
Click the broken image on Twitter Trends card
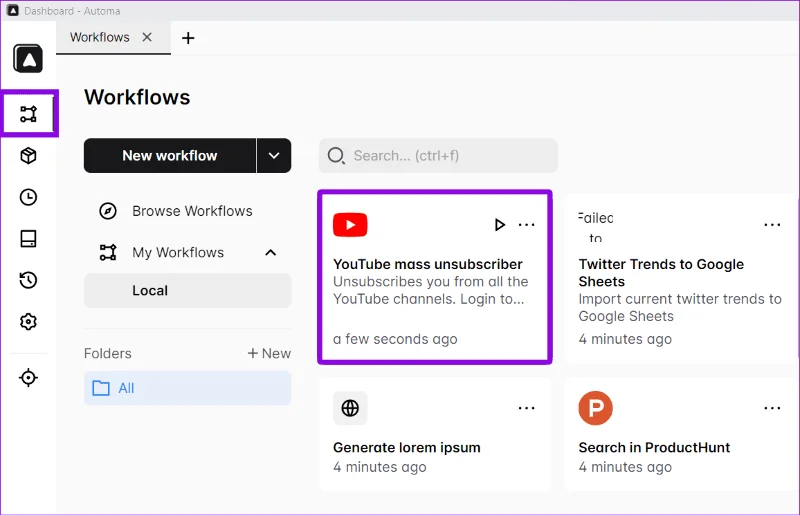(x=595, y=227)
